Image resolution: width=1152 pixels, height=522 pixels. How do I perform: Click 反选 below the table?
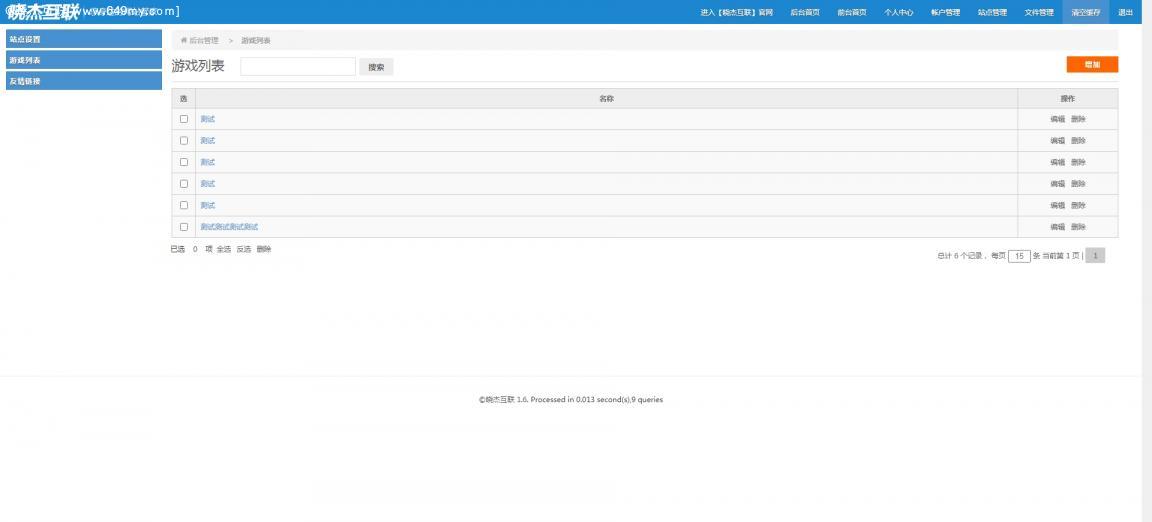(x=243, y=249)
